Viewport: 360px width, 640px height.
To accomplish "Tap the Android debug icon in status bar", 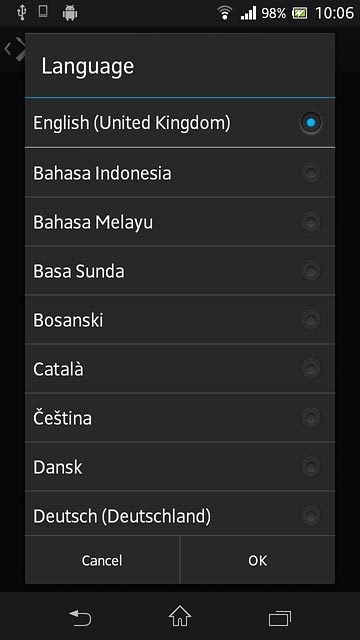I will (70, 13).
